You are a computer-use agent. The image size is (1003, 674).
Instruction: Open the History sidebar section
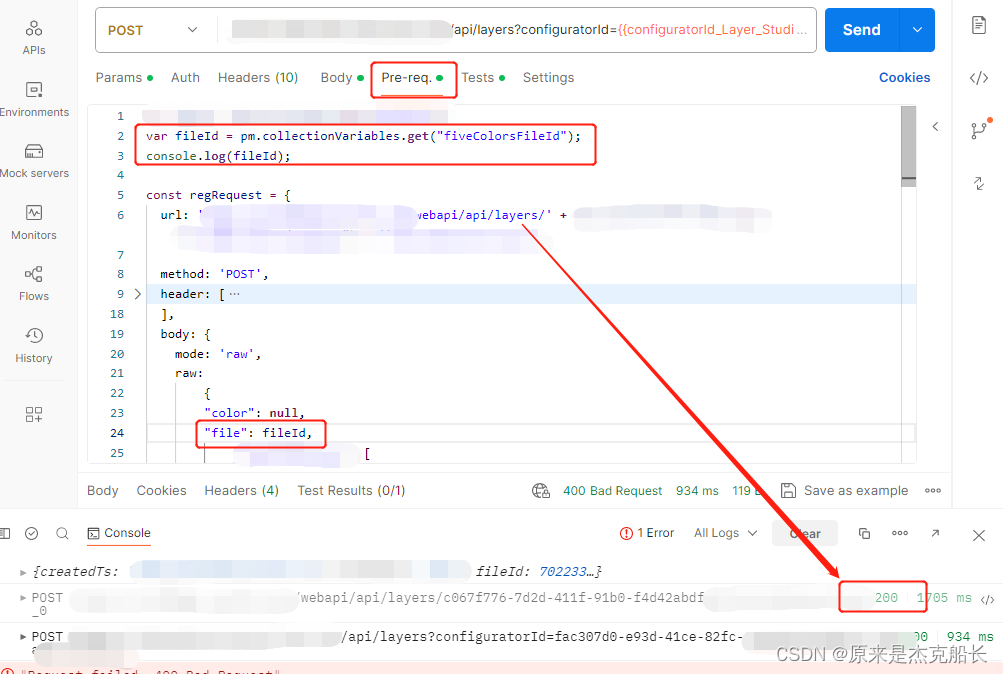click(x=33, y=339)
